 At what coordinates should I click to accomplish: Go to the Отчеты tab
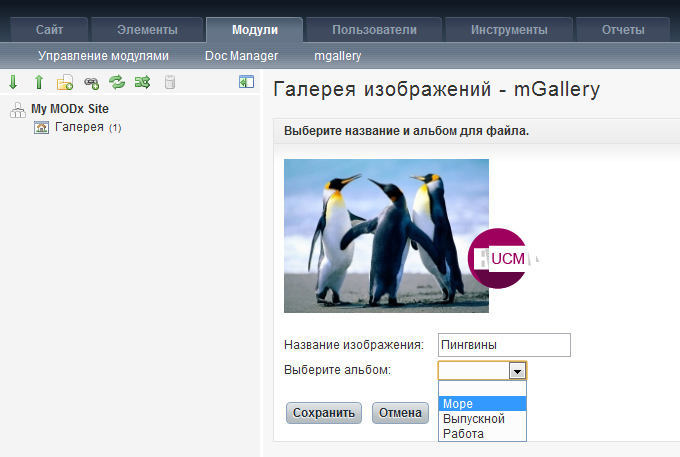[x=623, y=30]
